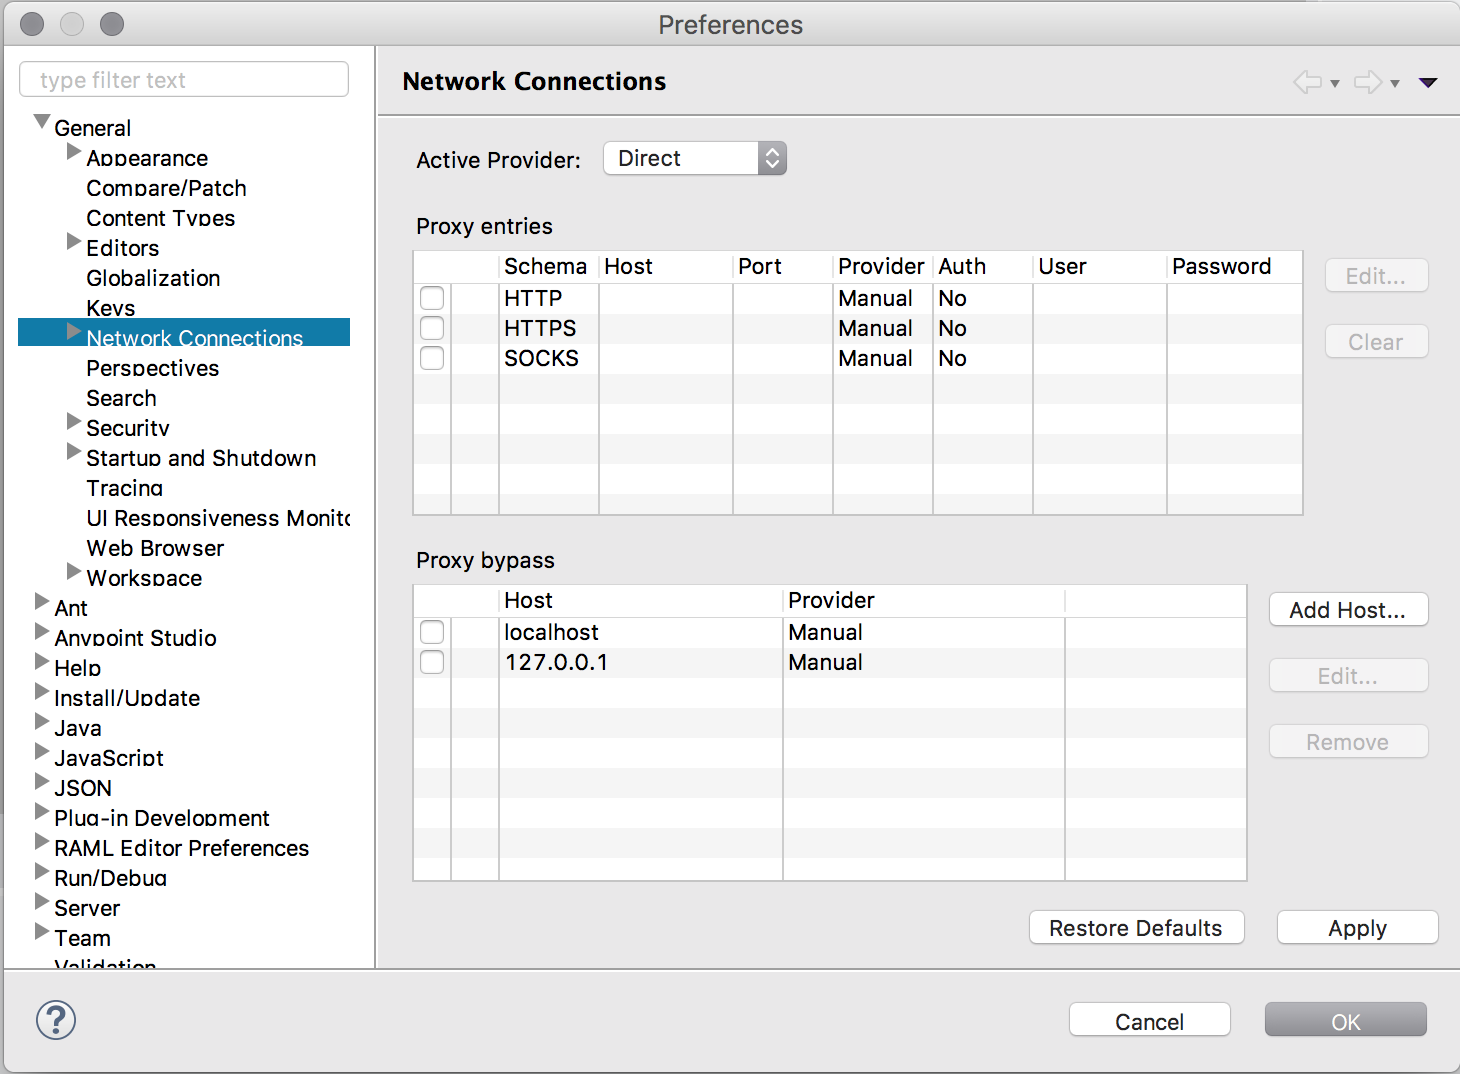Check the localhost proxy bypass entry
Viewport: 1460px width, 1074px height.
pyautogui.click(x=431, y=631)
